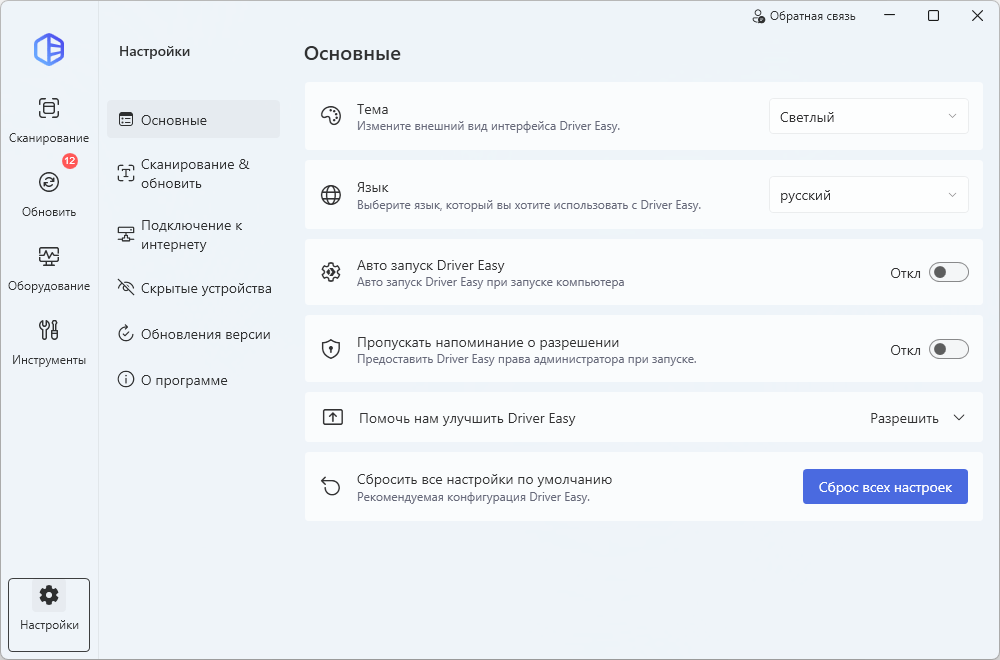Click the Сбросить все настройки по умолчанию title
The width and height of the screenshot is (1000, 660).
(x=485, y=480)
